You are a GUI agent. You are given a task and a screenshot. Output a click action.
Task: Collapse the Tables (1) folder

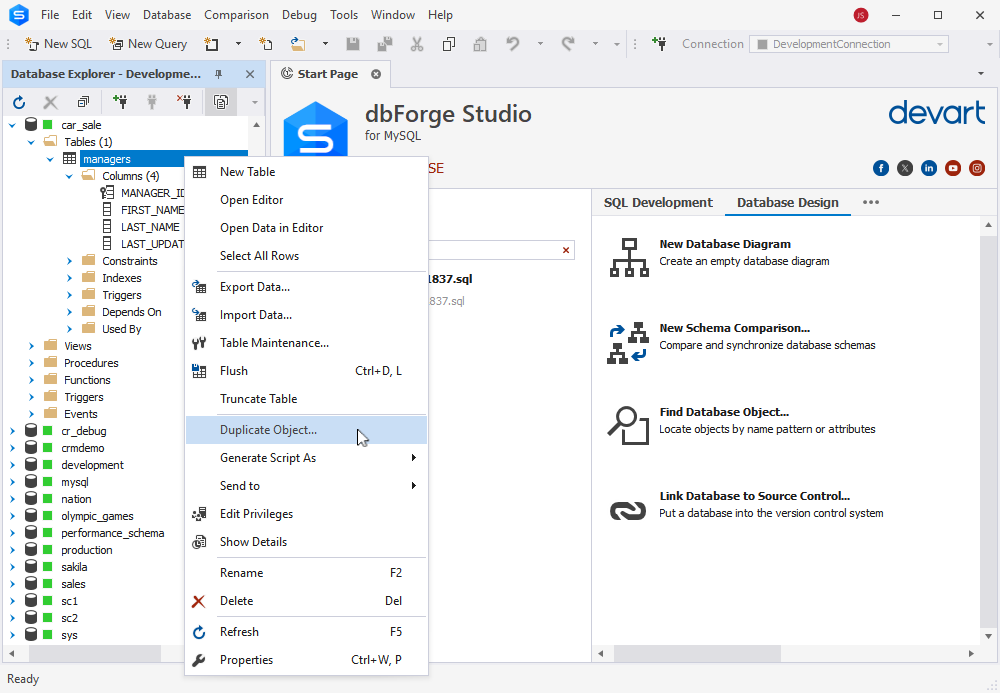pyautogui.click(x=31, y=142)
